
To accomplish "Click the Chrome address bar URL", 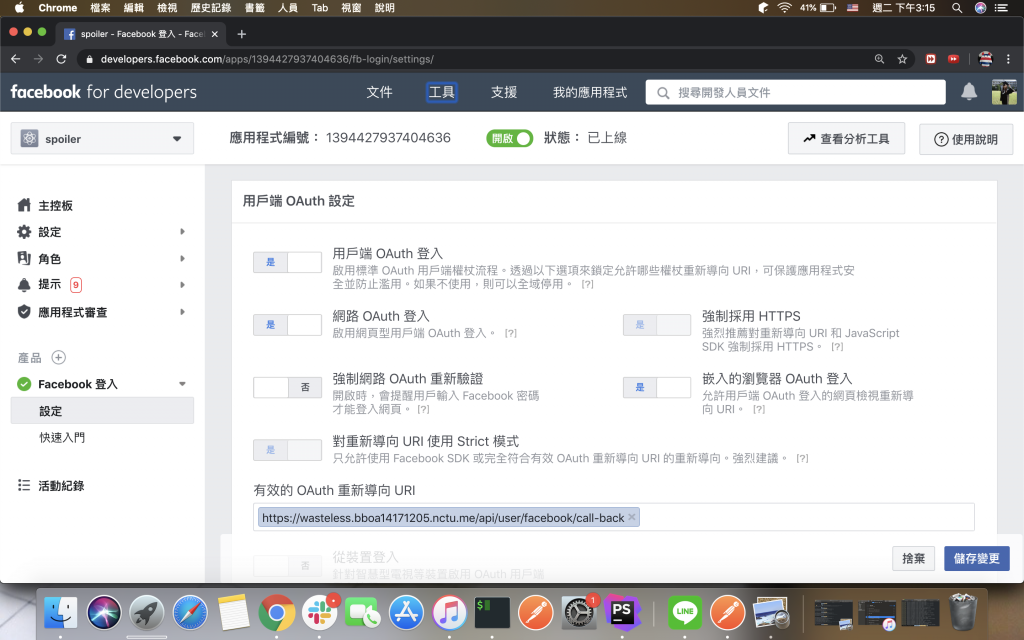I will pos(266,59).
